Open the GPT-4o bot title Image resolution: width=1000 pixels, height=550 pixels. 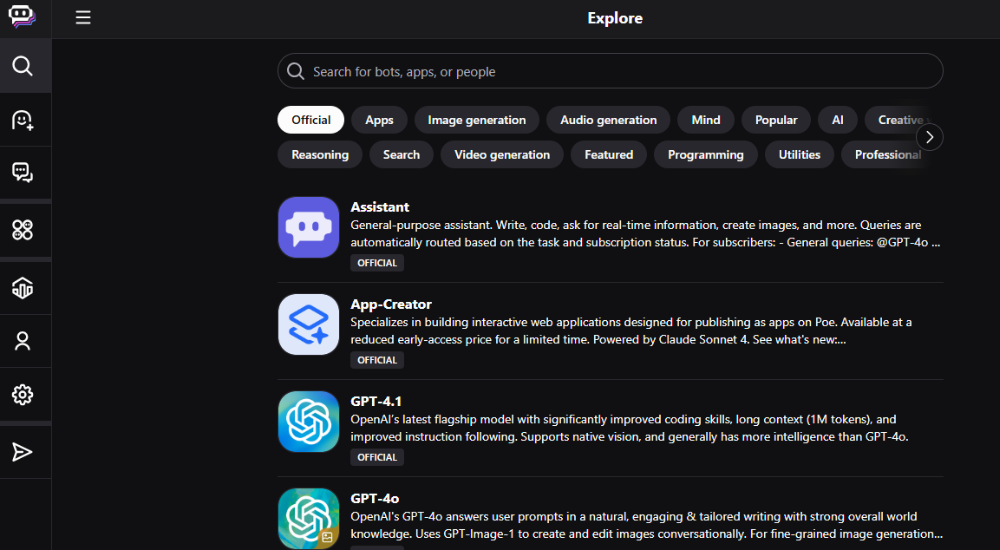pos(374,498)
